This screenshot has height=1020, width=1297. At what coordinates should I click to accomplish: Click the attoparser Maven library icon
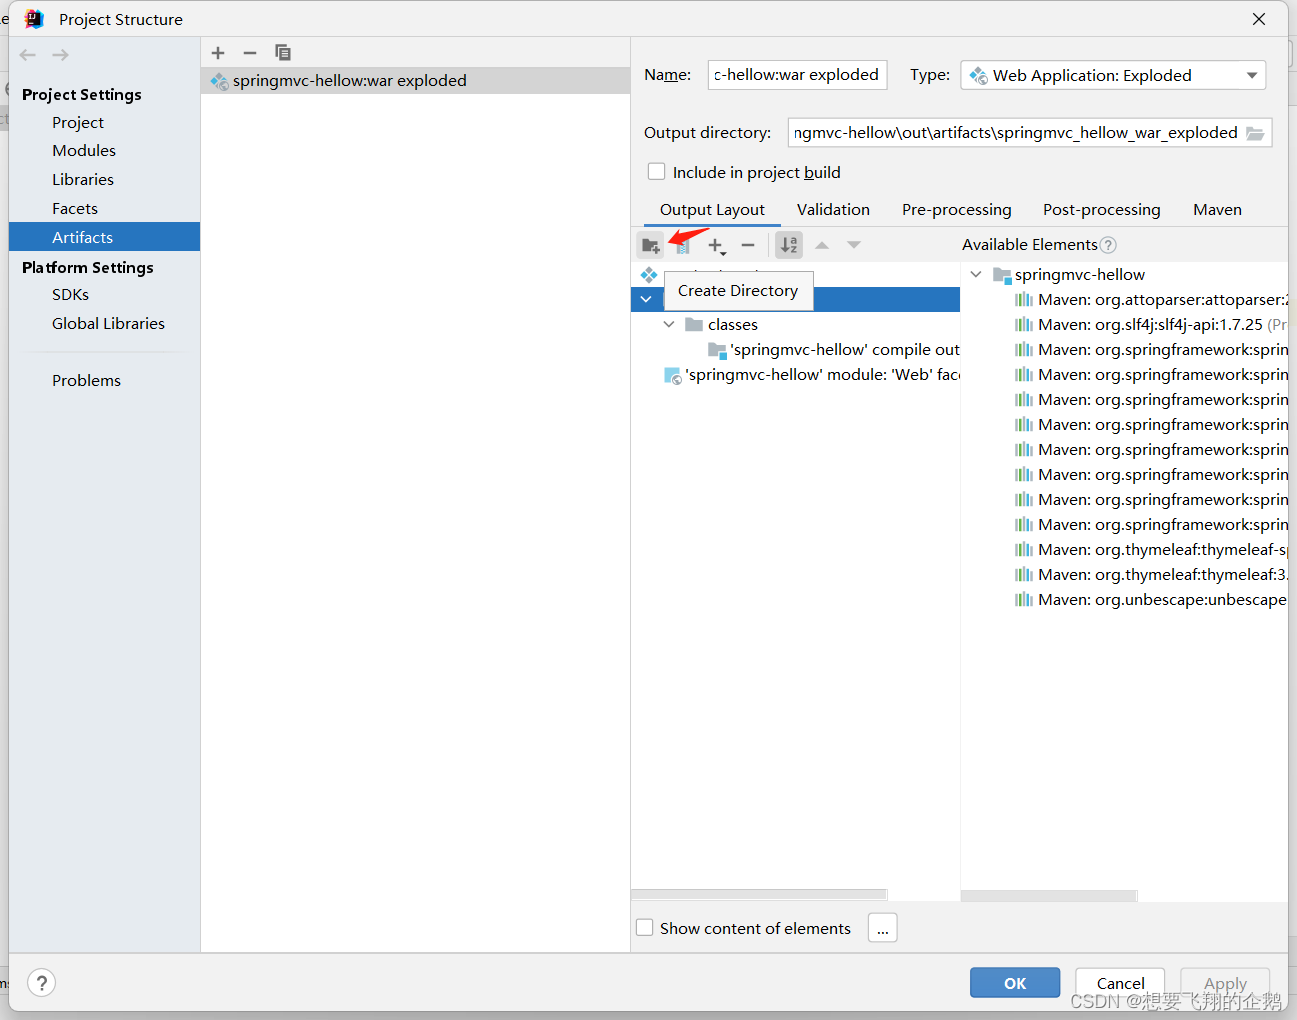coord(1024,300)
